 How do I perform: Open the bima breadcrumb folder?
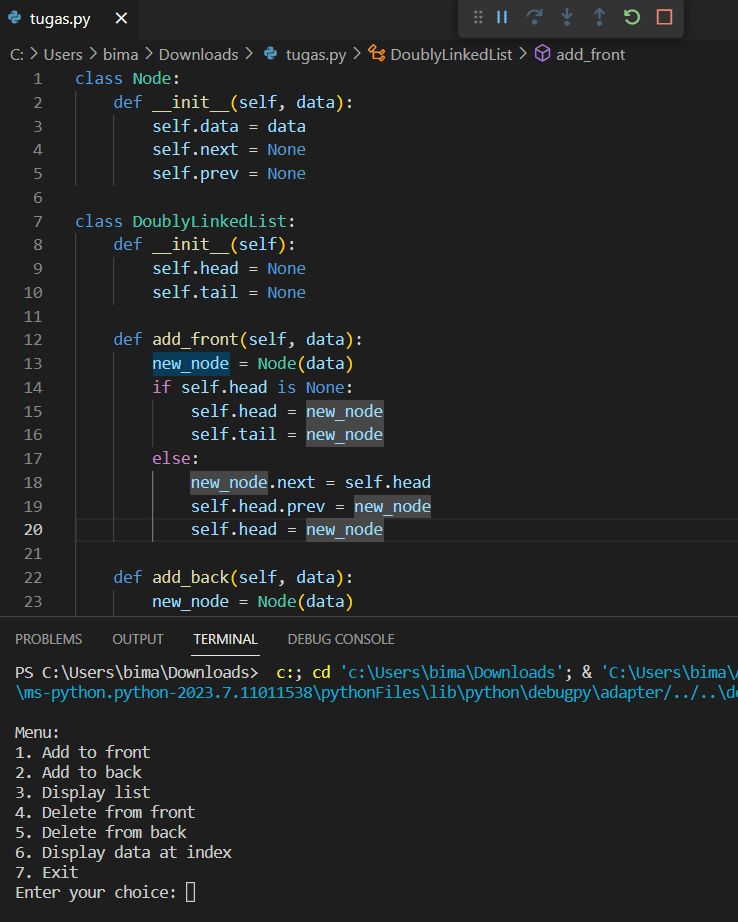point(121,55)
